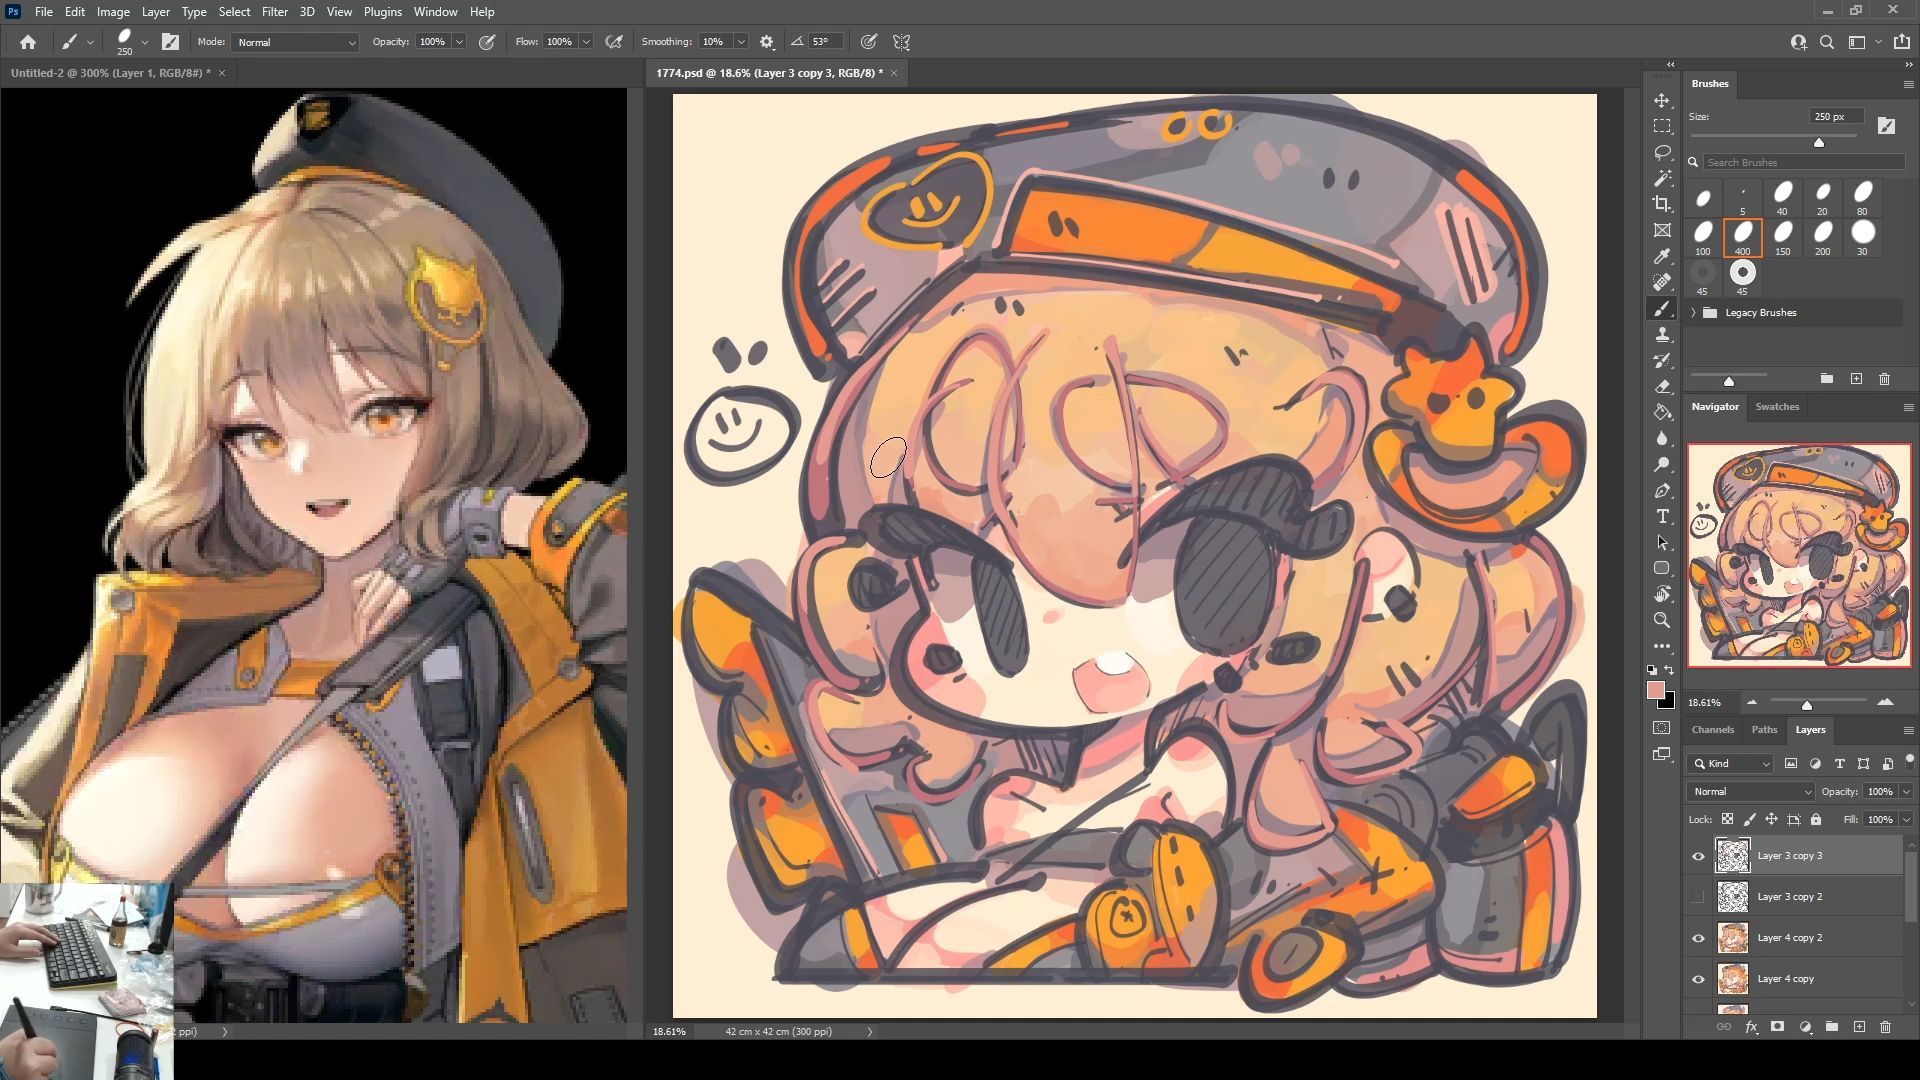Select the Eraser tool
The image size is (1920, 1080).
[1662, 386]
